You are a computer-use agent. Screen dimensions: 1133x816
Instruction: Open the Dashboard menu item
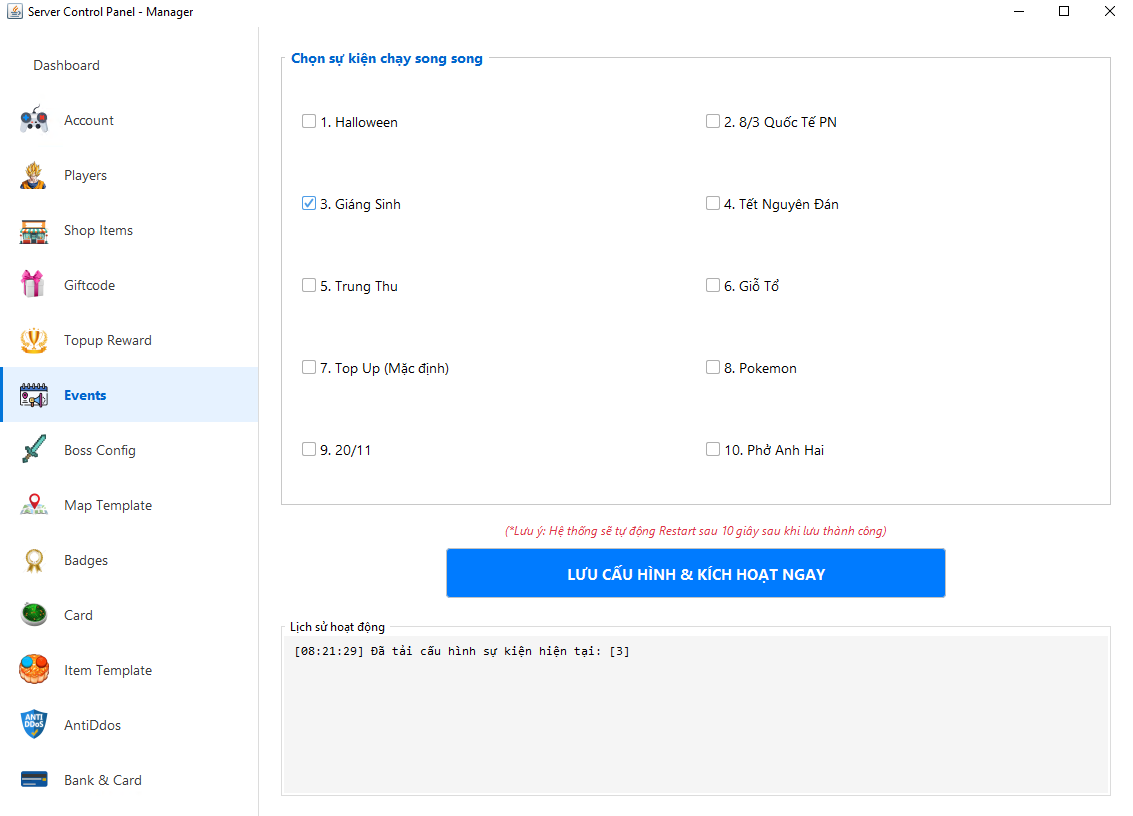[66, 65]
